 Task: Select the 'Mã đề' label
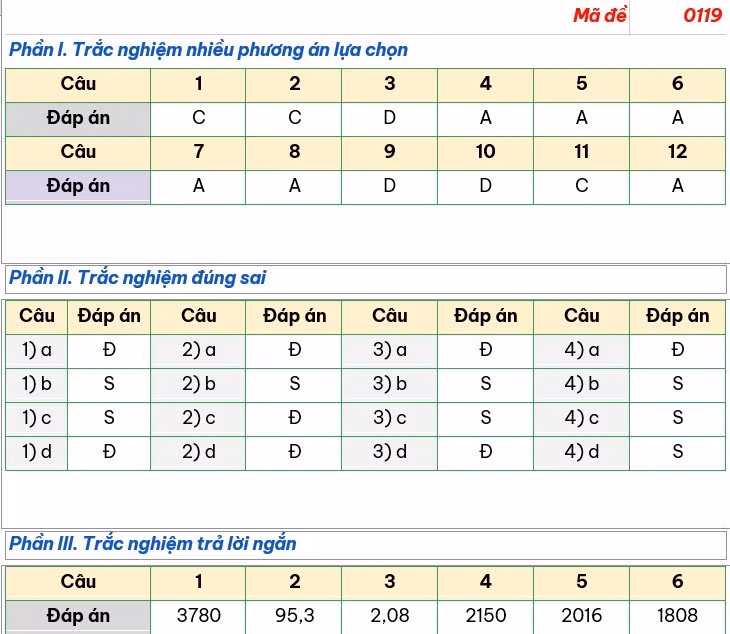coord(600,15)
